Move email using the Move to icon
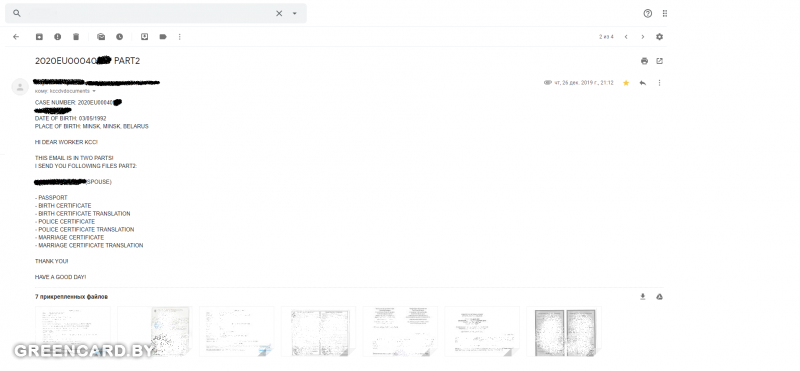 tap(144, 37)
